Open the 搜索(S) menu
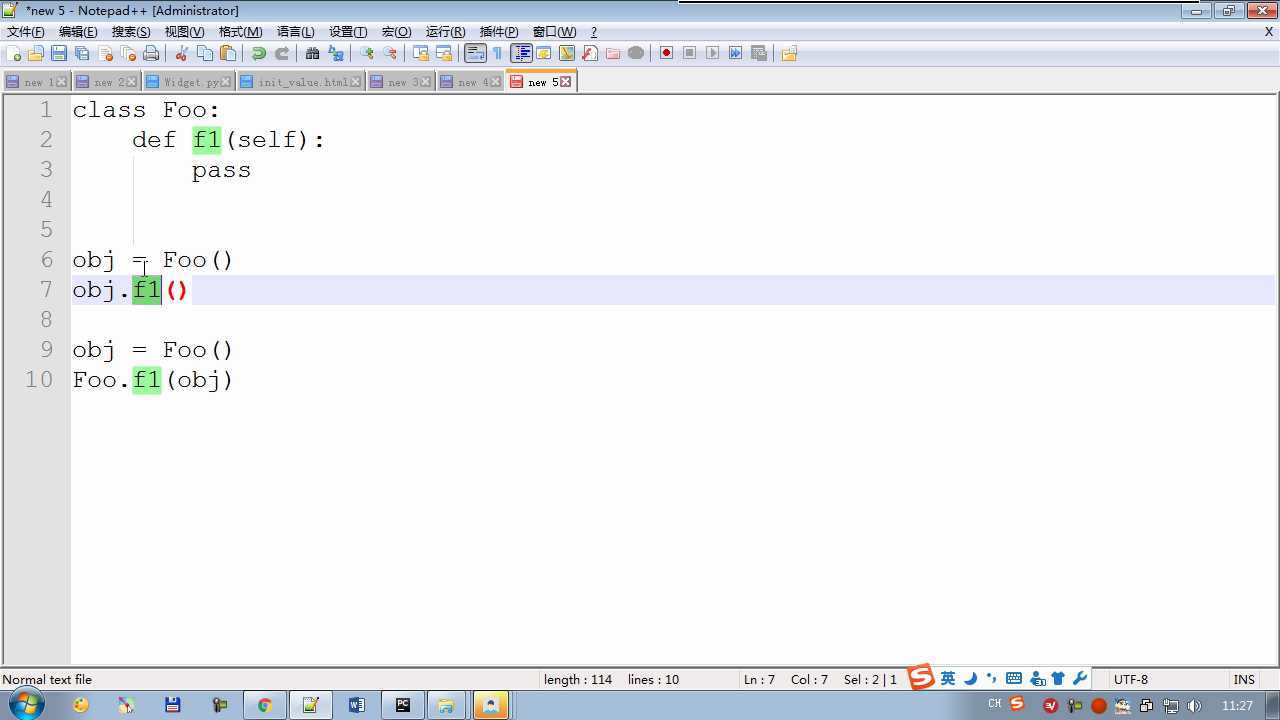 [131, 32]
